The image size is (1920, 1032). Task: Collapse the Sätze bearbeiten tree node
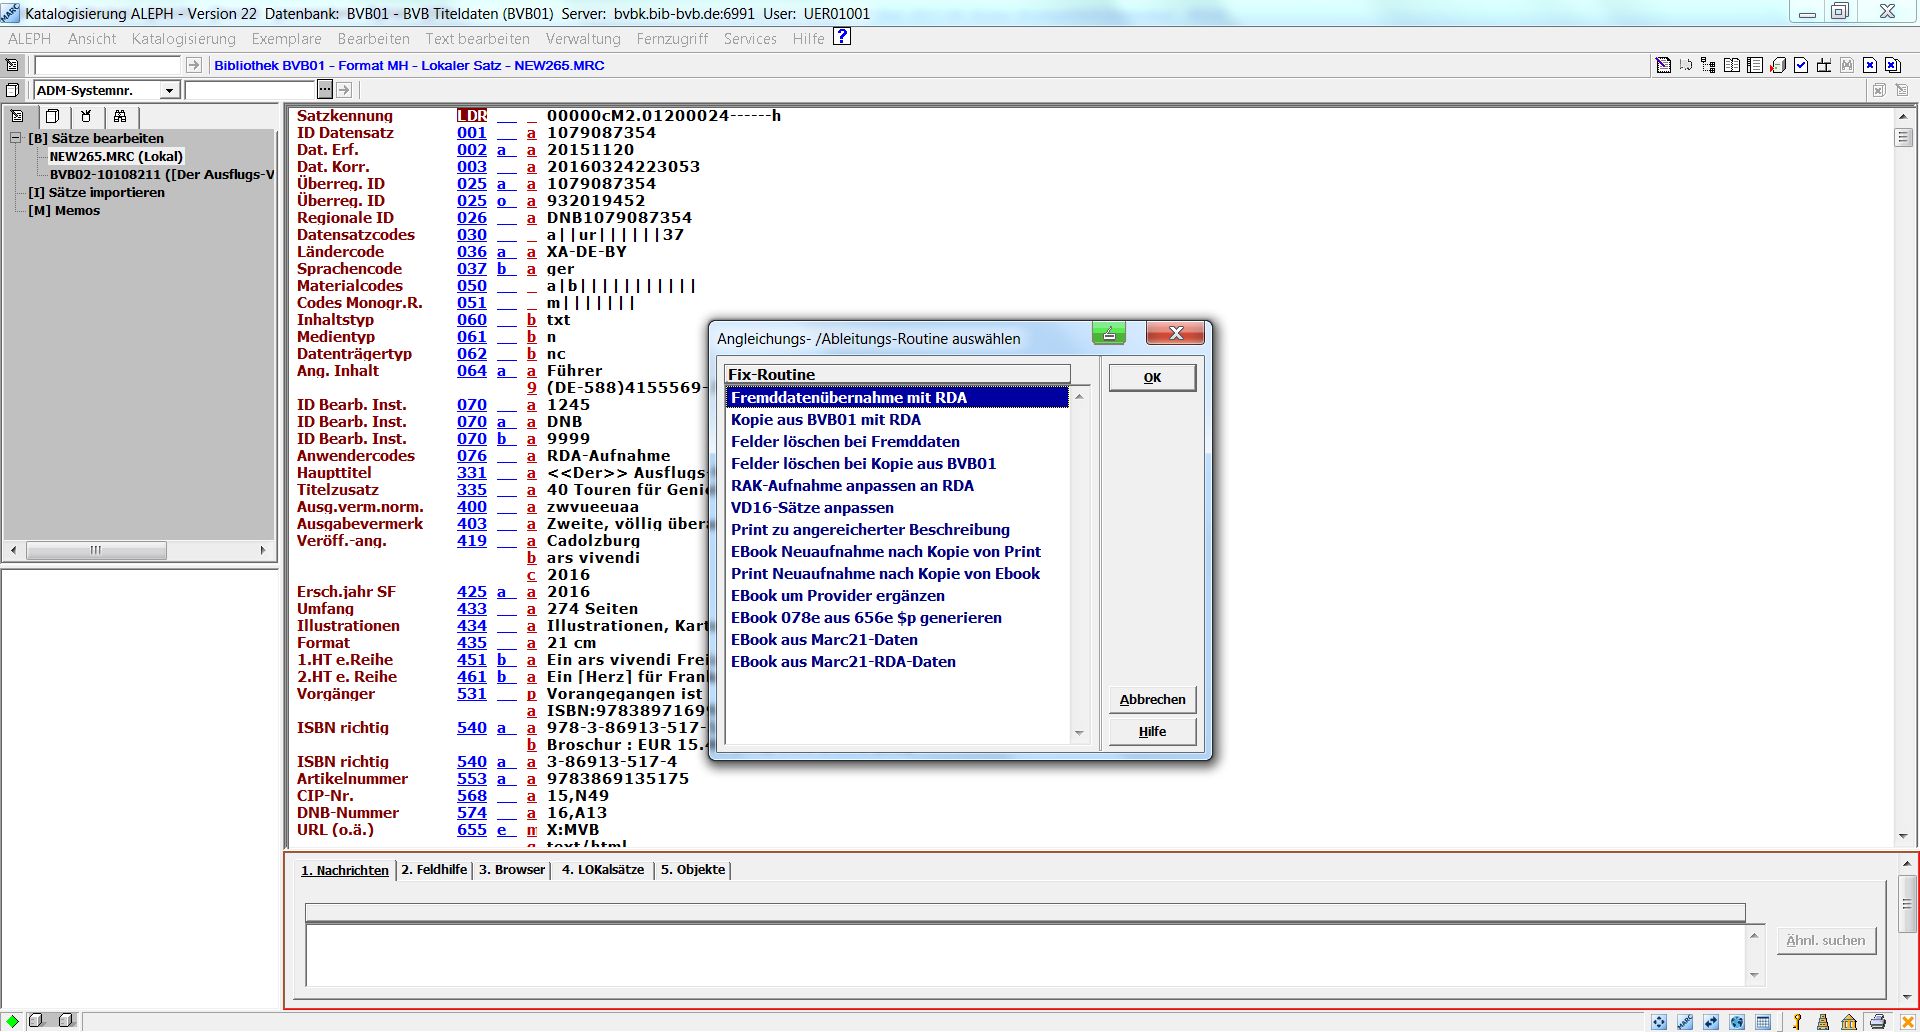(x=16, y=138)
